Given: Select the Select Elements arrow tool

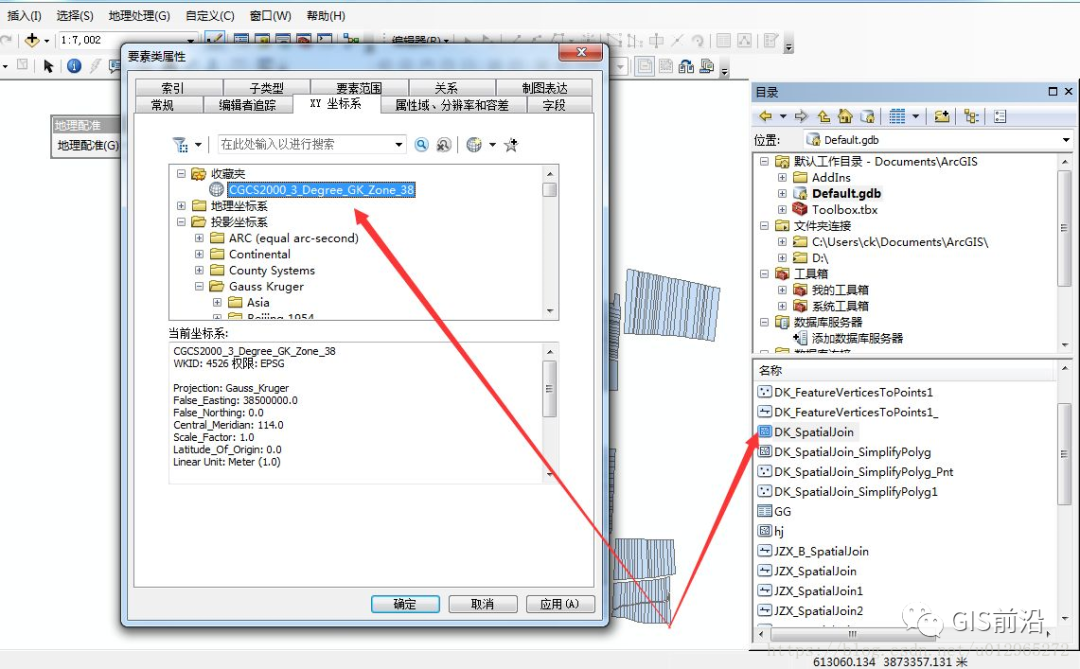Looking at the screenshot, I should pos(48,66).
